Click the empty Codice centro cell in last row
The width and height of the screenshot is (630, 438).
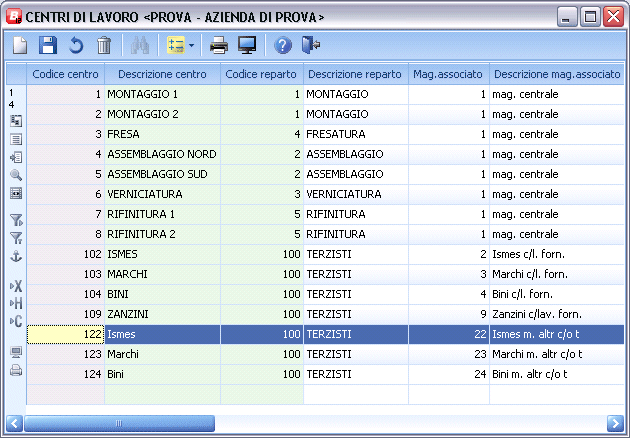(x=65, y=394)
